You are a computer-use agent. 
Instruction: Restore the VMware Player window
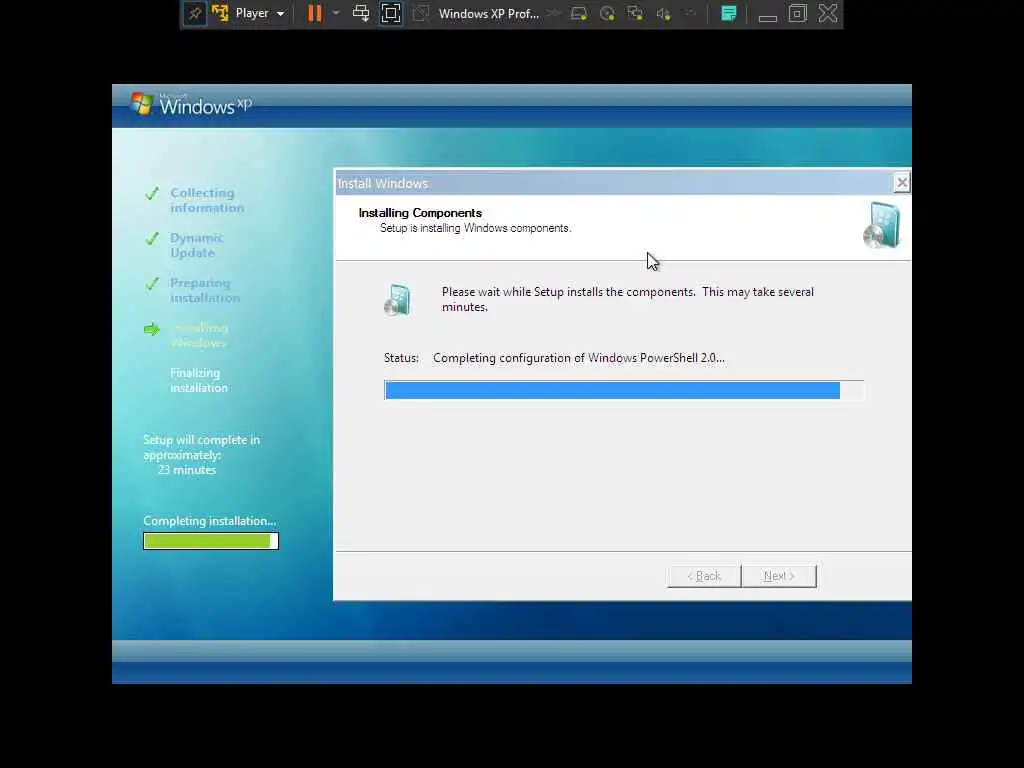tap(797, 13)
